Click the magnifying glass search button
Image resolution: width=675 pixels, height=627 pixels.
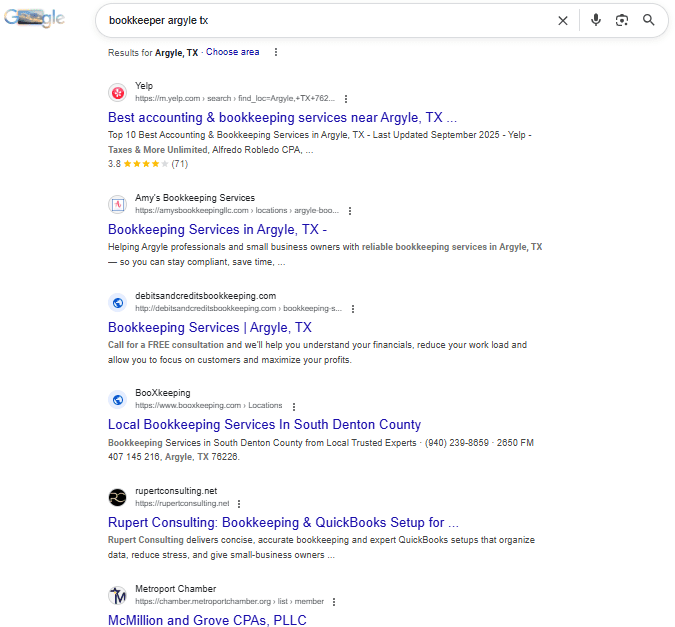649,20
